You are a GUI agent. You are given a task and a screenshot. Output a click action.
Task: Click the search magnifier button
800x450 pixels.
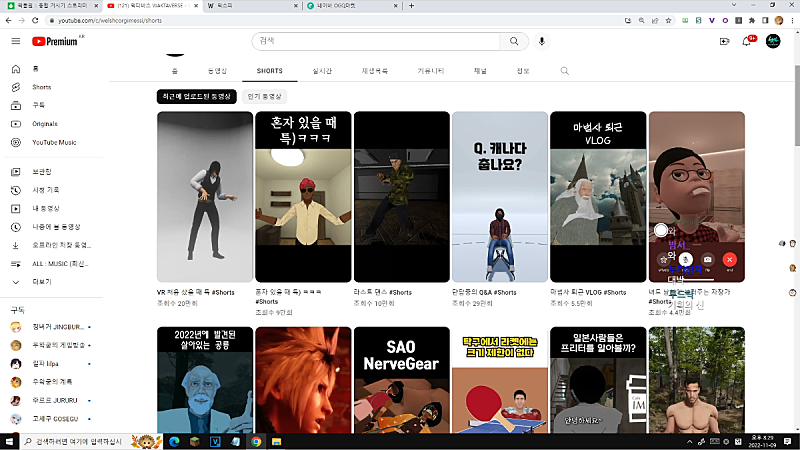point(514,41)
